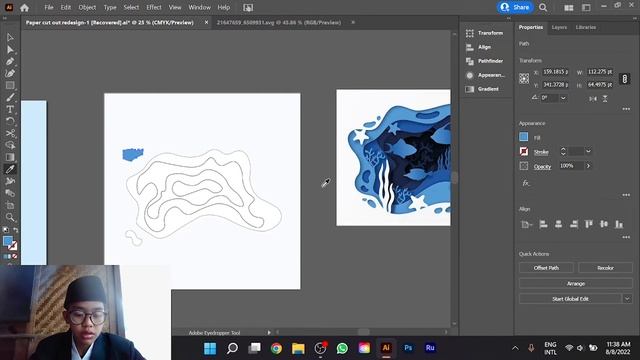Click Vertical Align Bottom icon

[619, 224]
